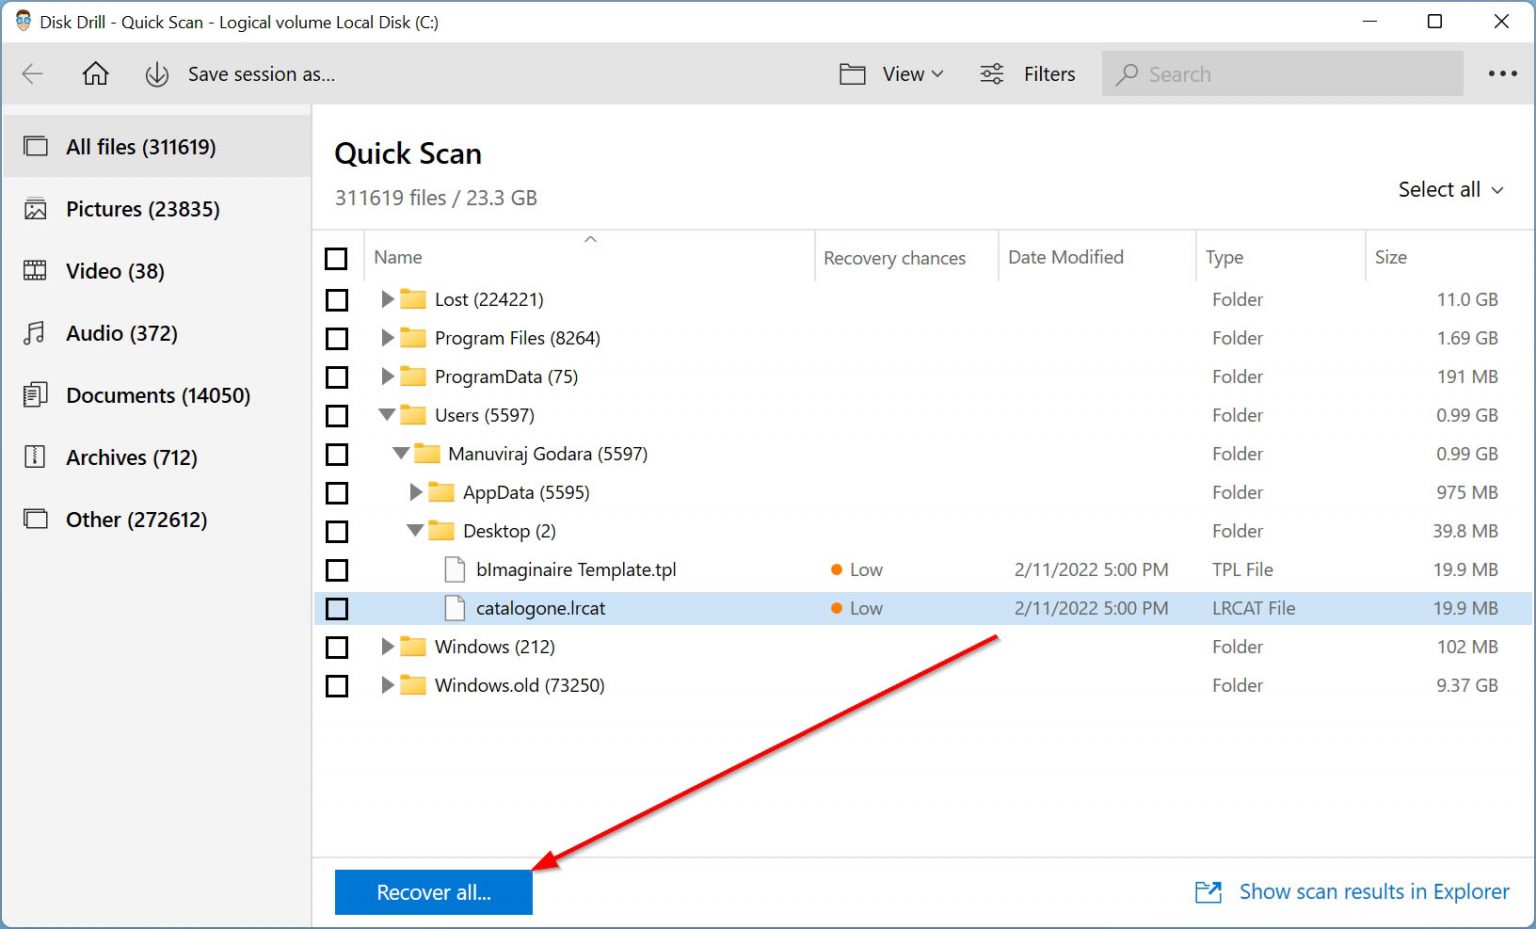The height and width of the screenshot is (929, 1536).
Task: Check the Lost (224221) folder checkbox
Action: coord(337,300)
